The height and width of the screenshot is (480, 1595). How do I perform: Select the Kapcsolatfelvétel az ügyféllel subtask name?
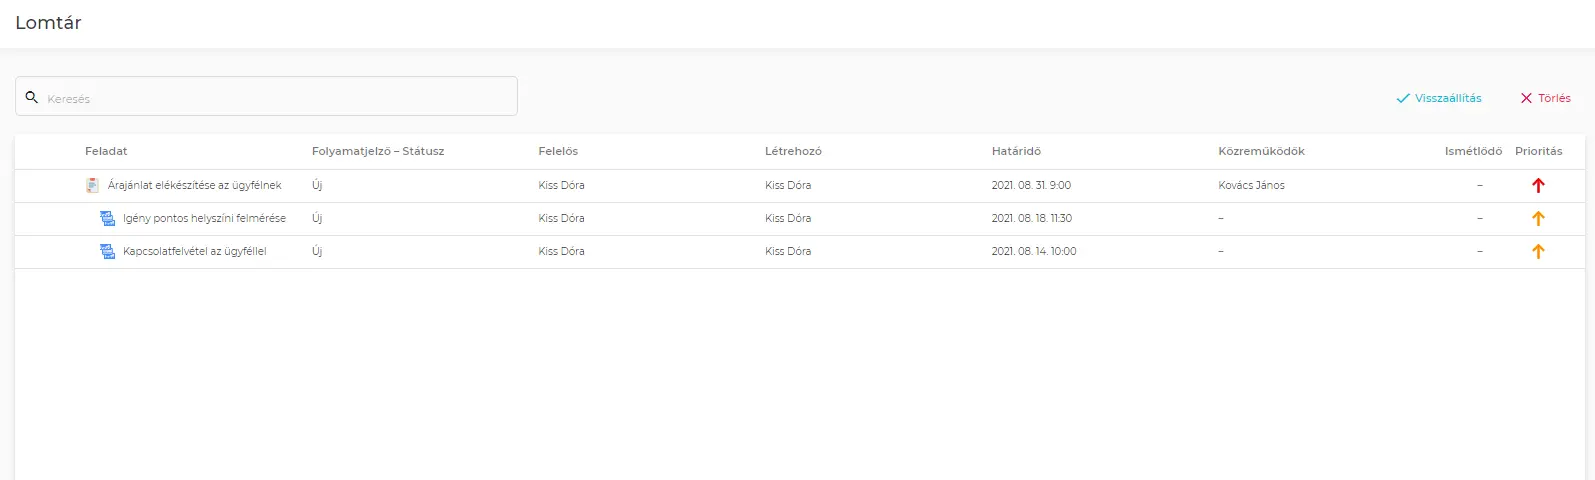click(194, 251)
